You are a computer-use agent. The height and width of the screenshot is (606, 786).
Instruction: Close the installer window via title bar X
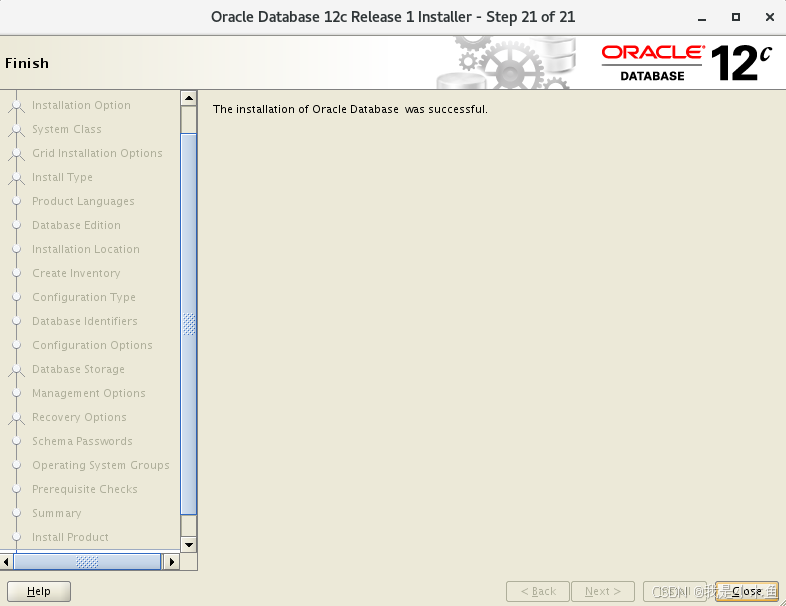tap(770, 17)
